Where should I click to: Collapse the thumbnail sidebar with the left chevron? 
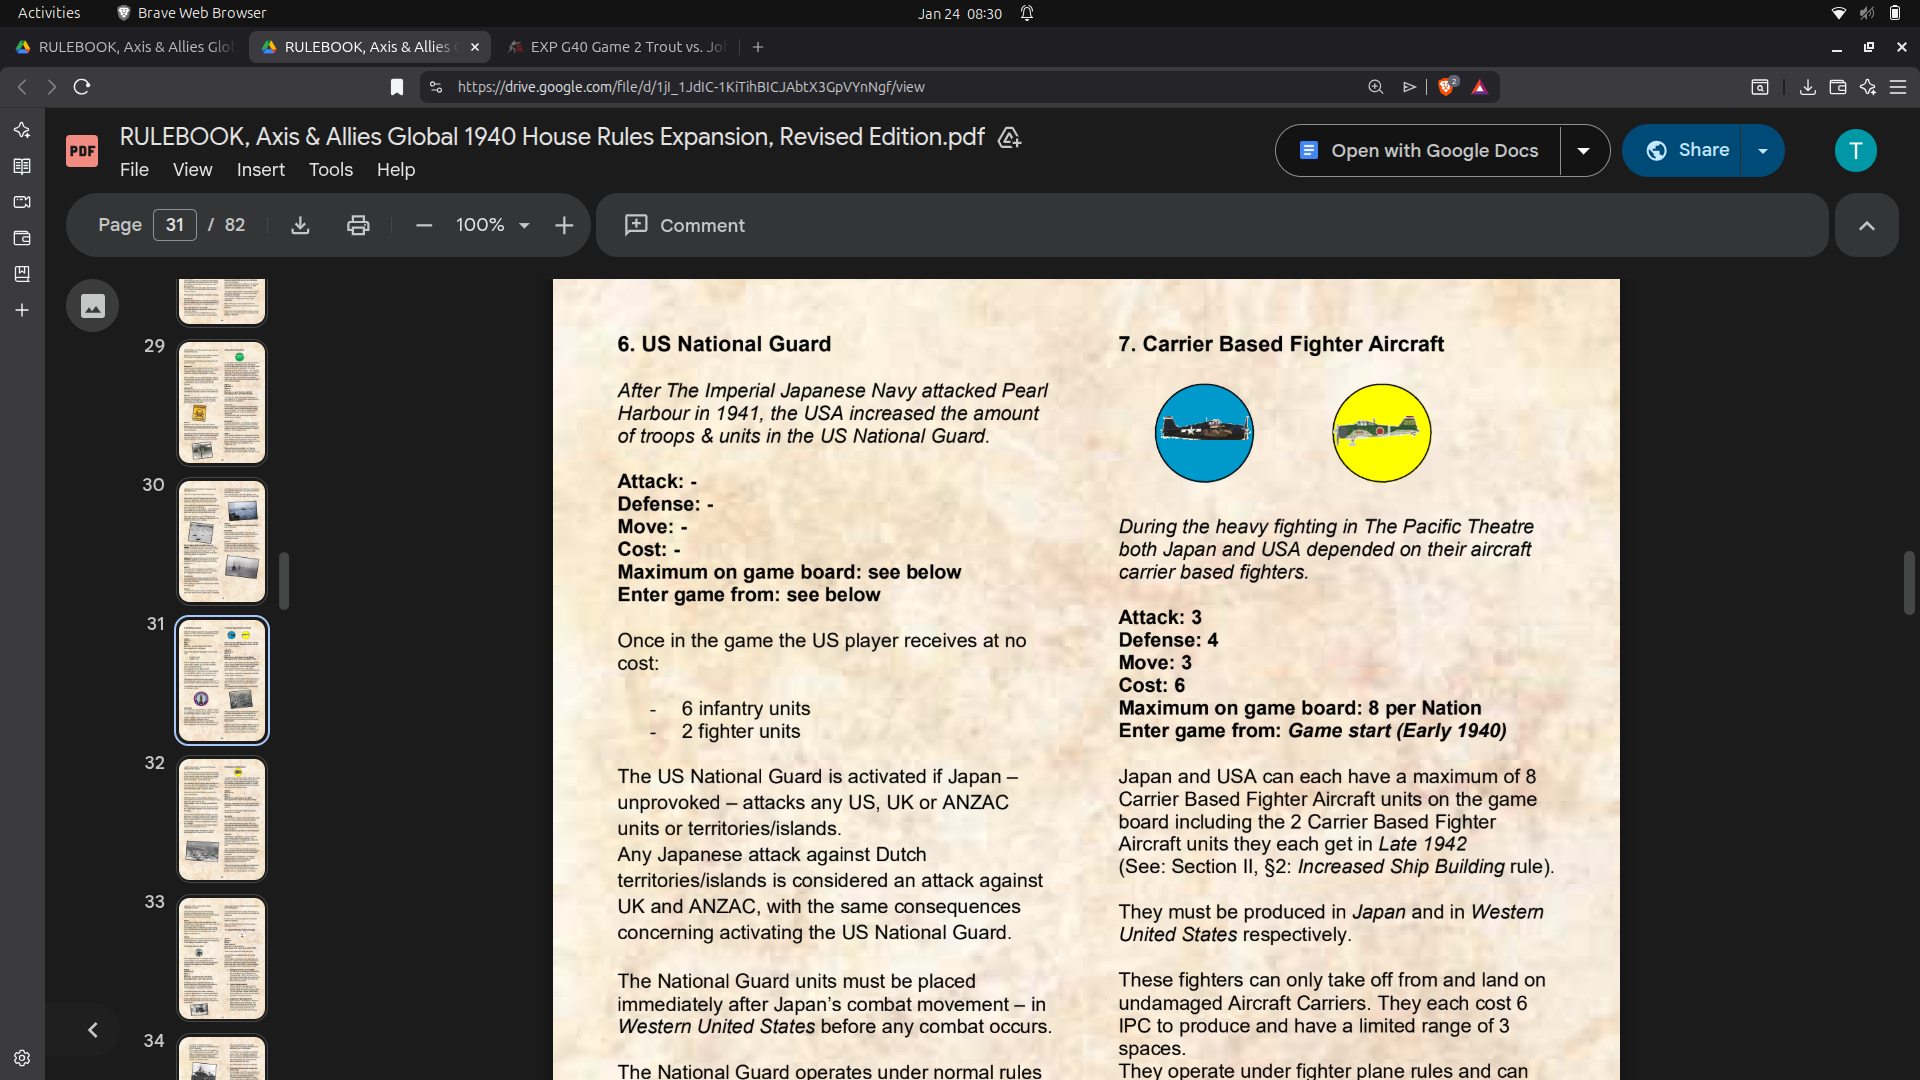tap(92, 1029)
